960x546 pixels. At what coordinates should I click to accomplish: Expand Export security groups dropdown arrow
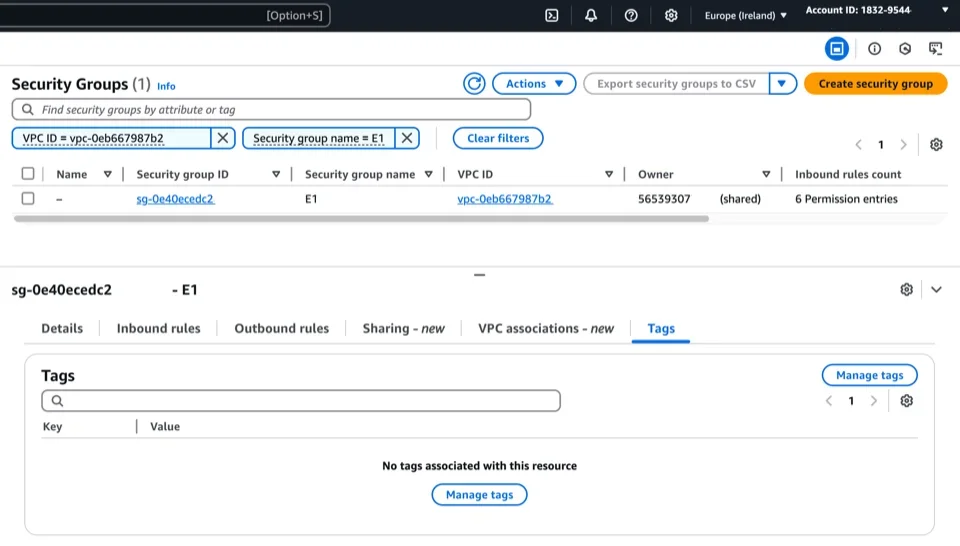coord(782,84)
